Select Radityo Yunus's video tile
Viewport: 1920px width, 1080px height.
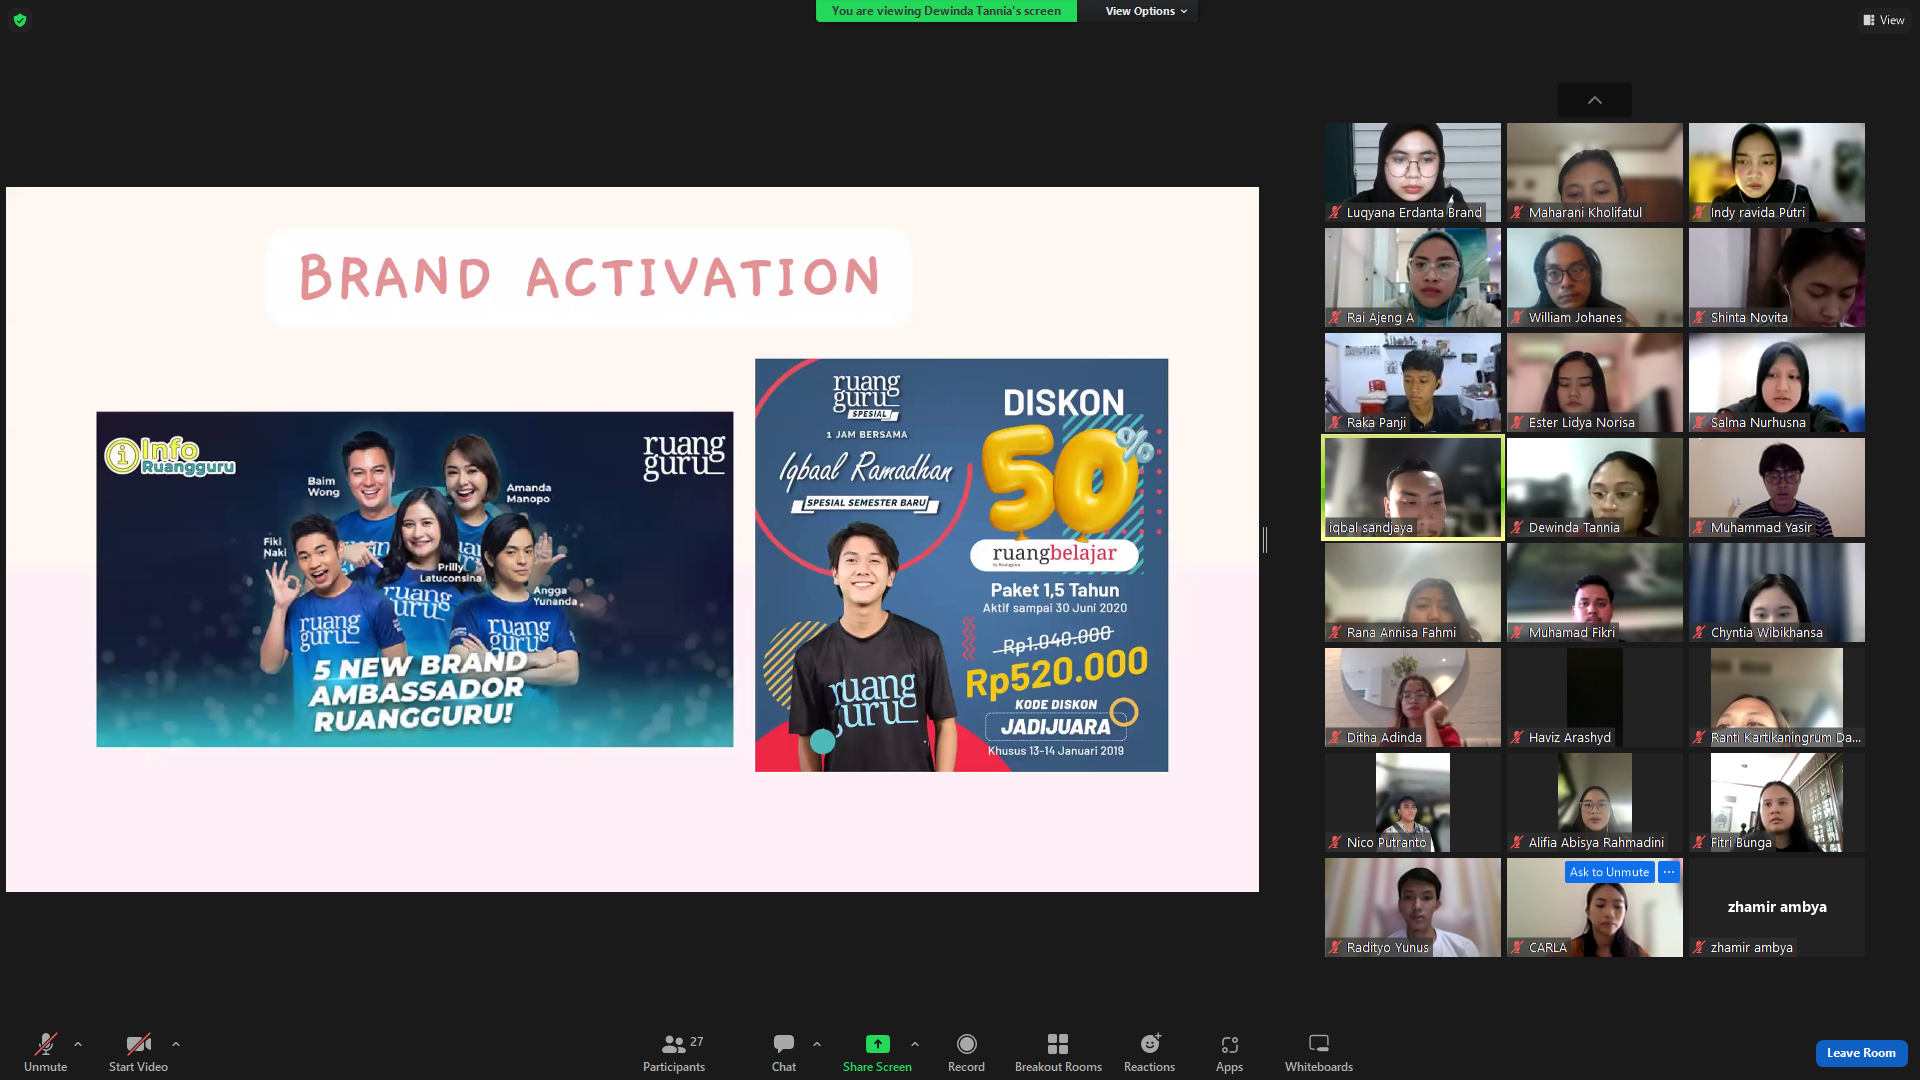pos(1413,907)
